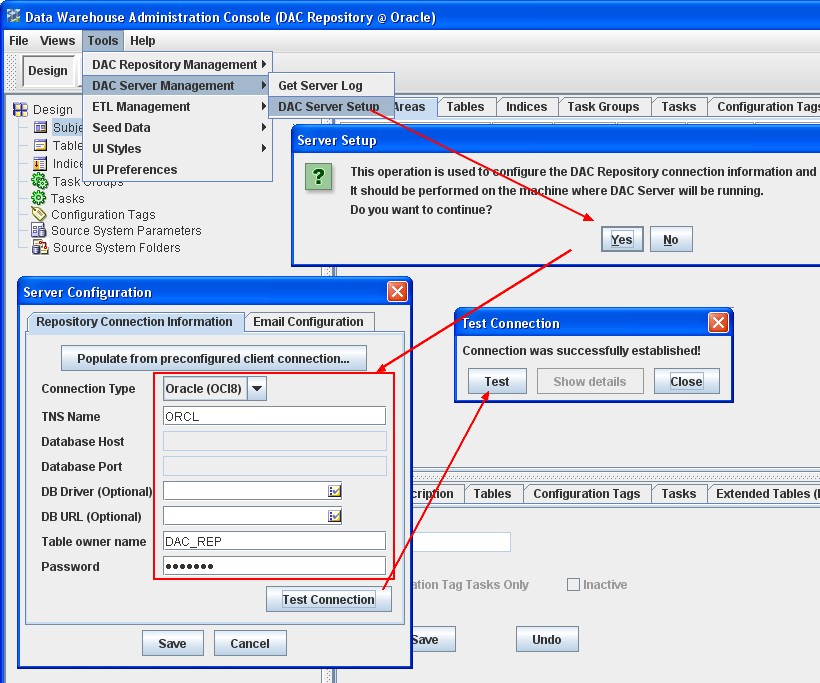
Task: Open the lower Configuration Tags tab
Action: (587, 494)
